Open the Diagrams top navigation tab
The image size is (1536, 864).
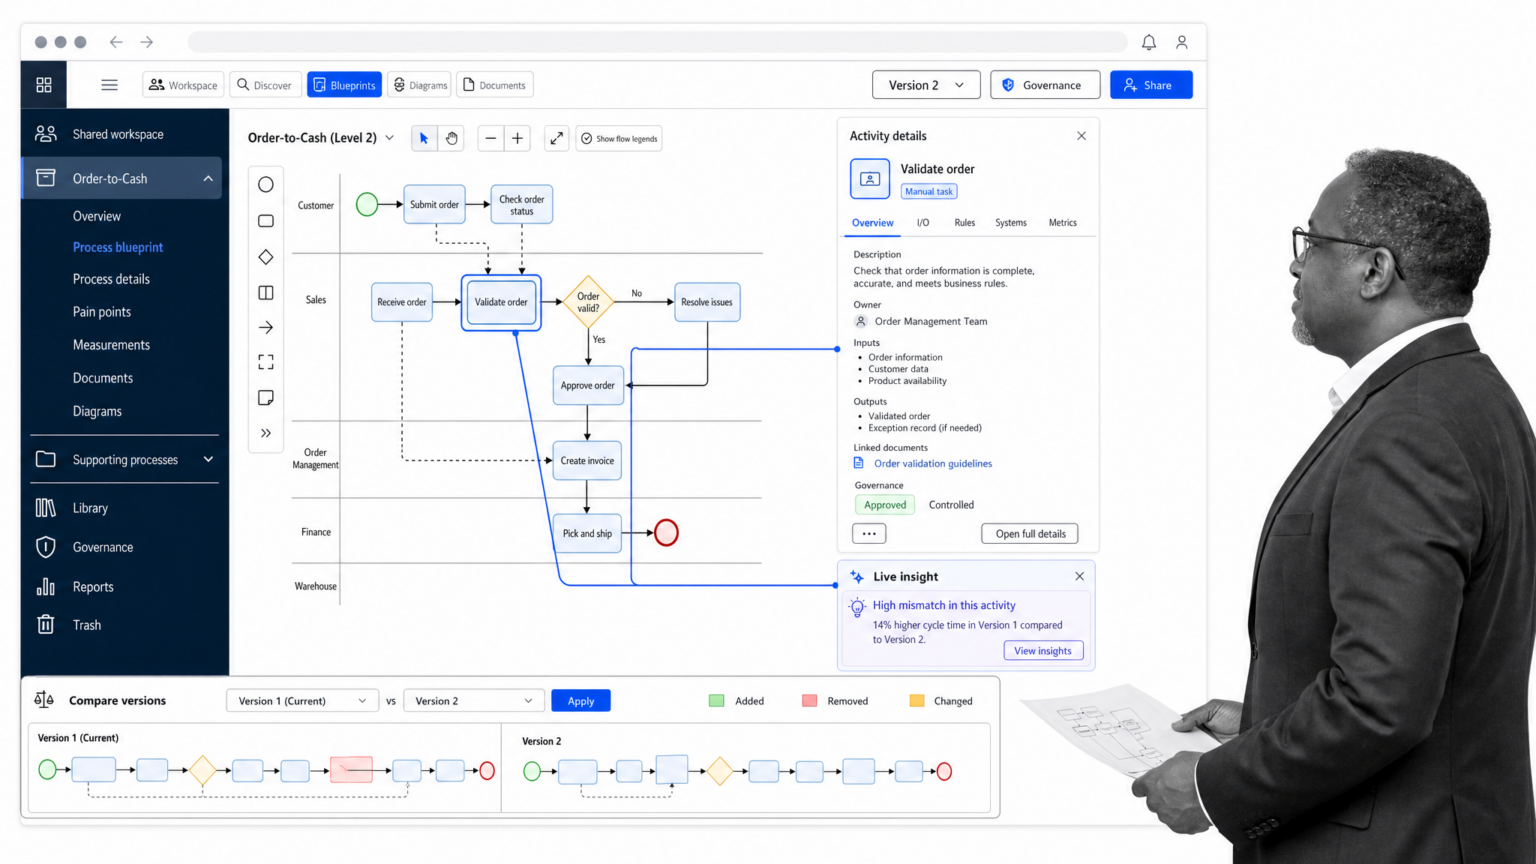coord(419,85)
